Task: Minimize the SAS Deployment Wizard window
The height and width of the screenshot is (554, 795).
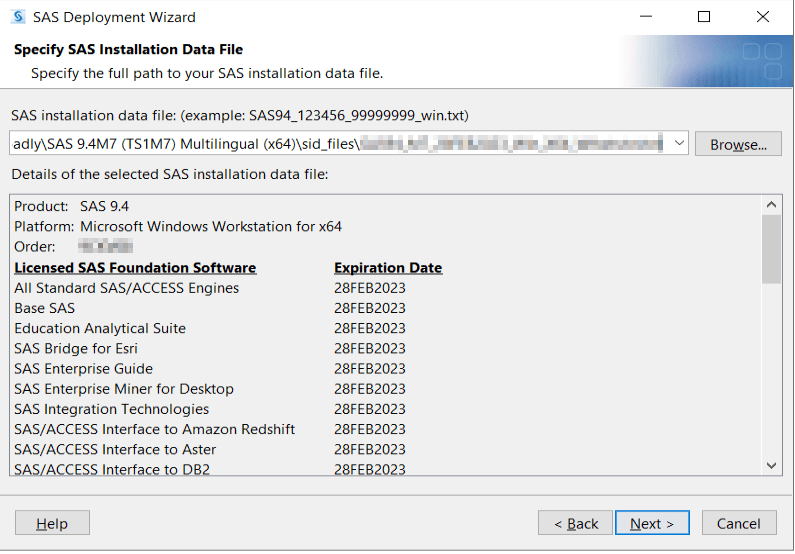Action: pyautogui.click(x=645, y=17)
